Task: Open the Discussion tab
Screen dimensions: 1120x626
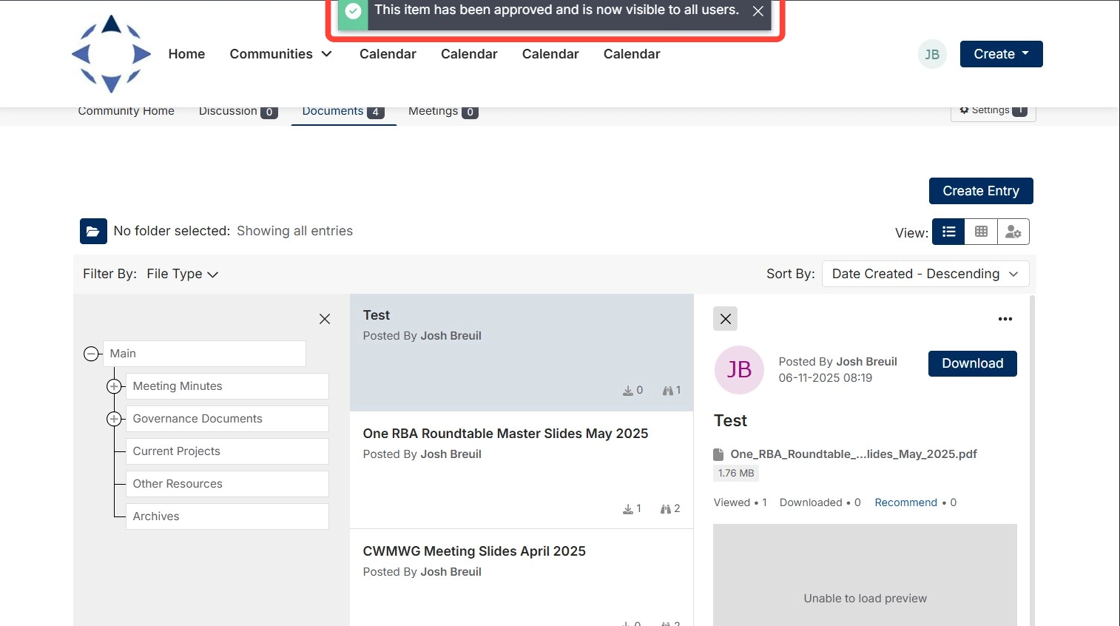Action: (238, 111)
